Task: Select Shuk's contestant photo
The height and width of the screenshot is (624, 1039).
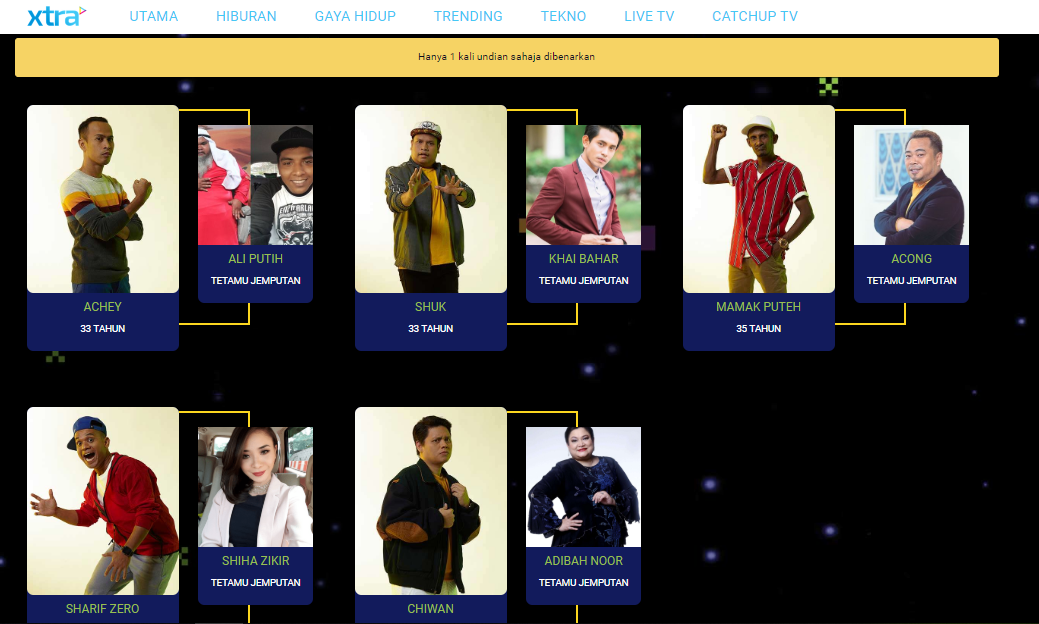Action: (431, 199)
